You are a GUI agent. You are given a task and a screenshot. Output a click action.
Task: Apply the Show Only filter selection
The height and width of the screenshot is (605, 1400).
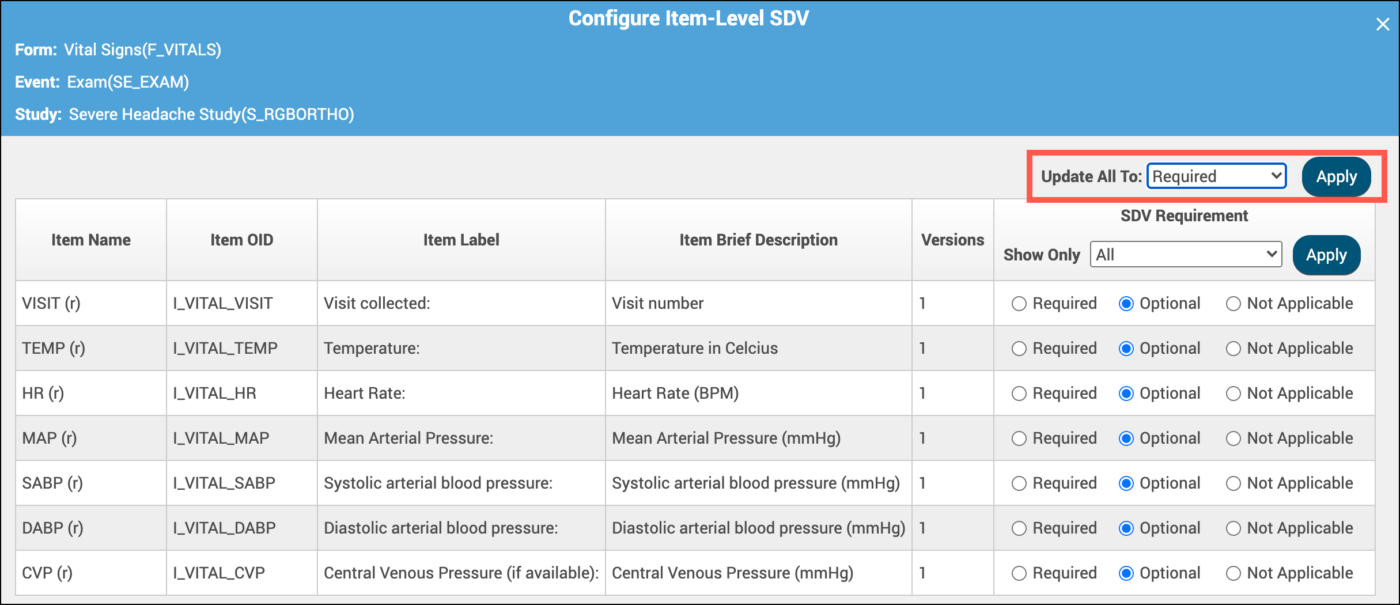point(1327,254)
